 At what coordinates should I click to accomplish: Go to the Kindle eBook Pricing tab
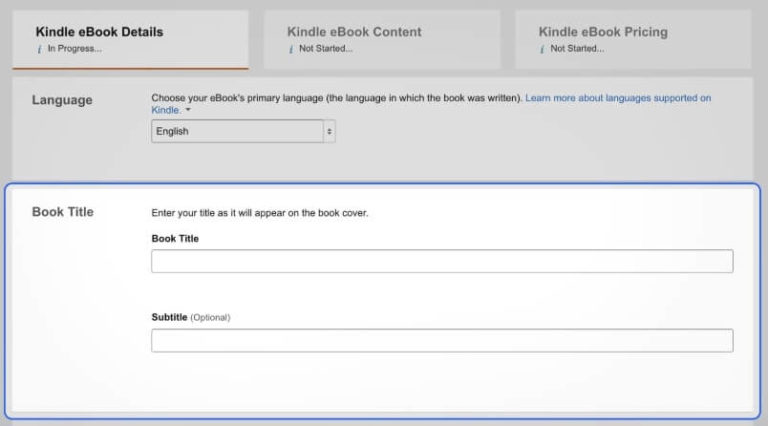point(633,40)
